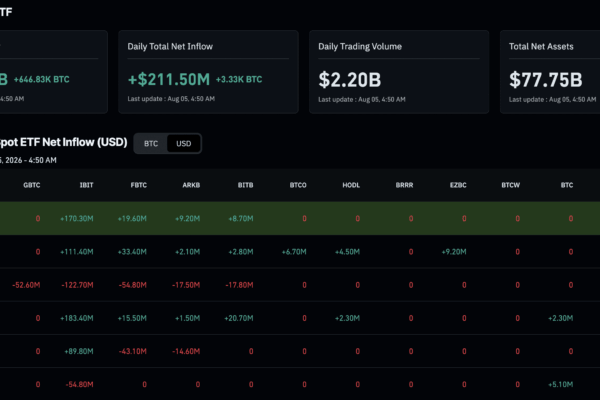Viewport: 600px width, 400px height.
Task: Open the Daily Trading Volume card
Action: click(399, 72)
